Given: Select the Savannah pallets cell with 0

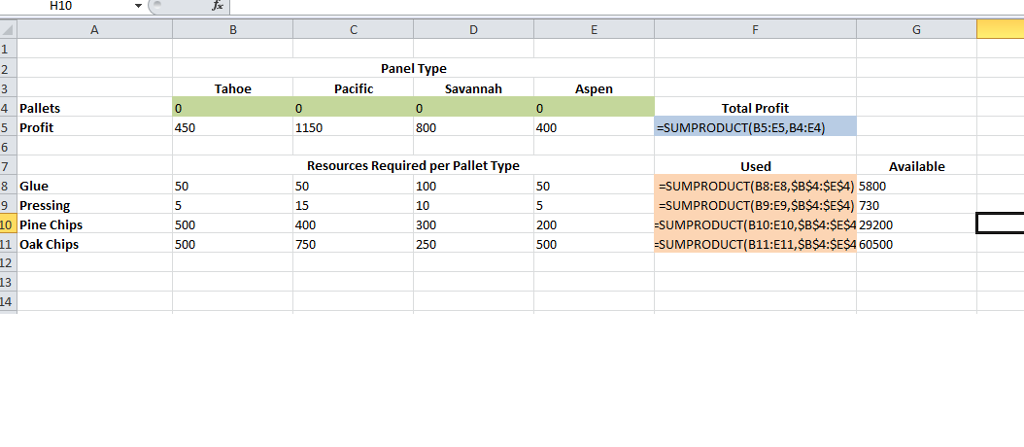Looking at the screenshot, I should point(473,107).
